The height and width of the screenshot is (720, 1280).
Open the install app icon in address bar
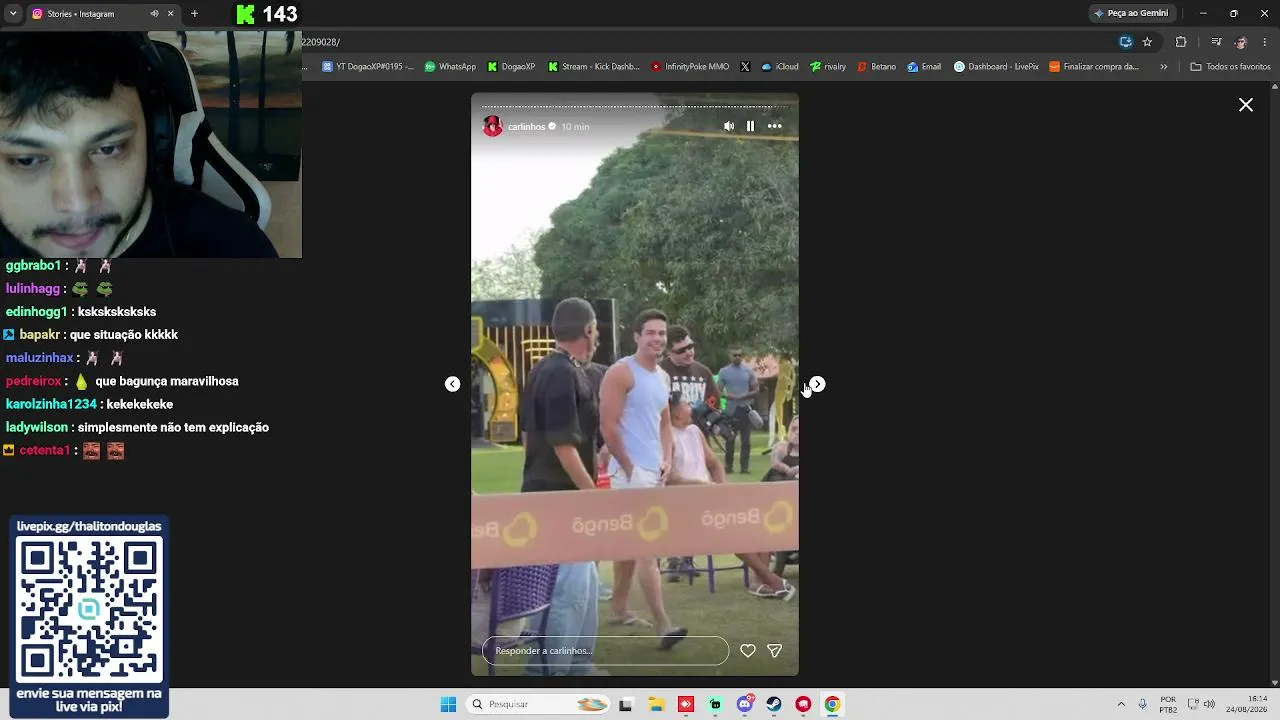(1125, 42)
